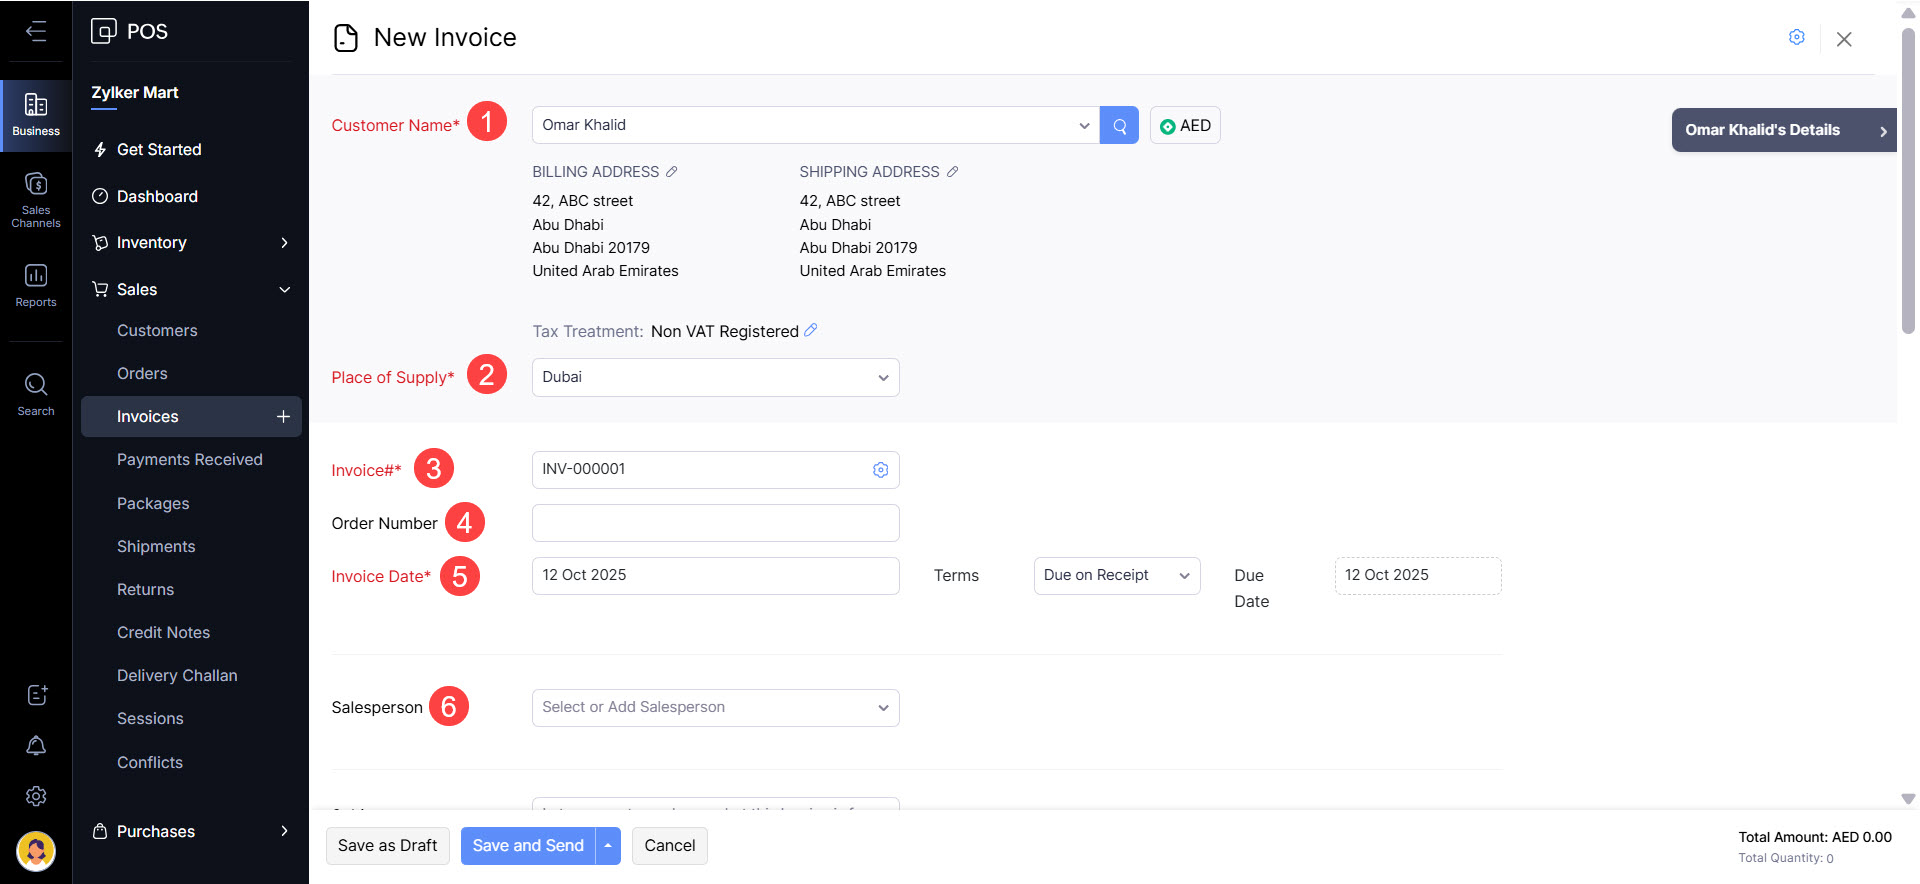
Task: Edit the shipping address pencil icon
Action: point(952,172)
